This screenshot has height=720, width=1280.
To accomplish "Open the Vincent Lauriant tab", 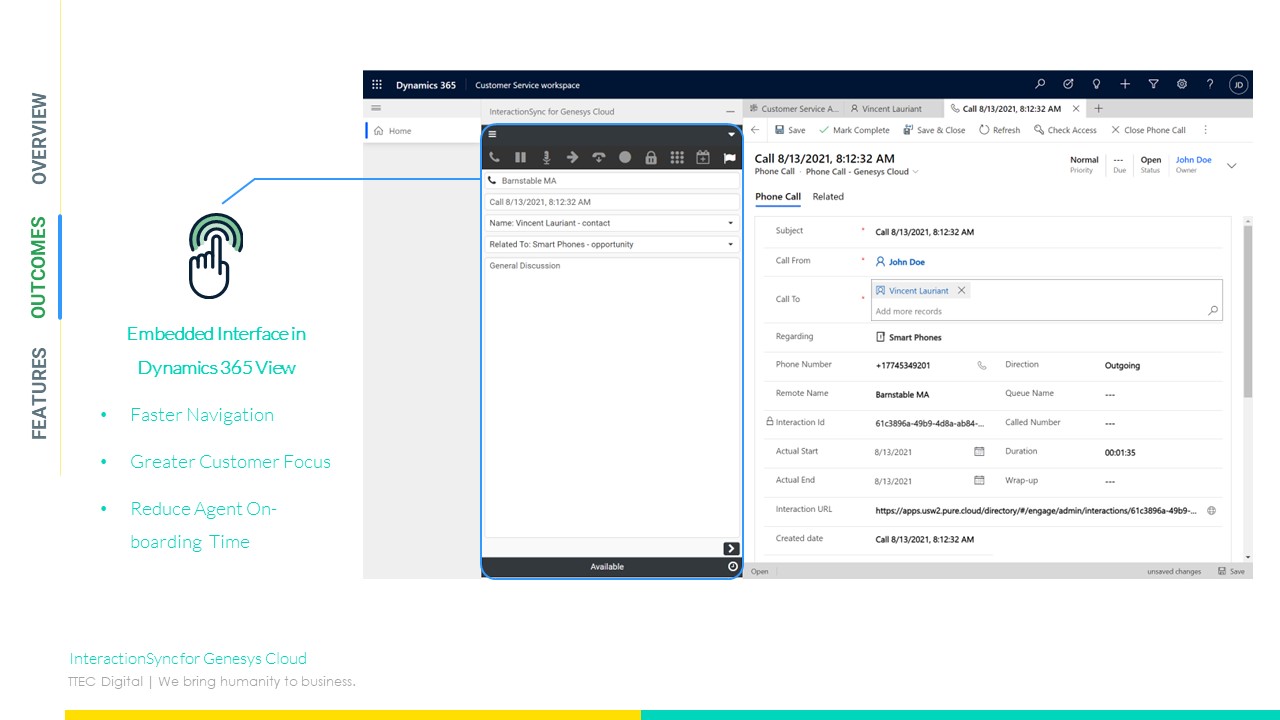I will click(889, 108).
